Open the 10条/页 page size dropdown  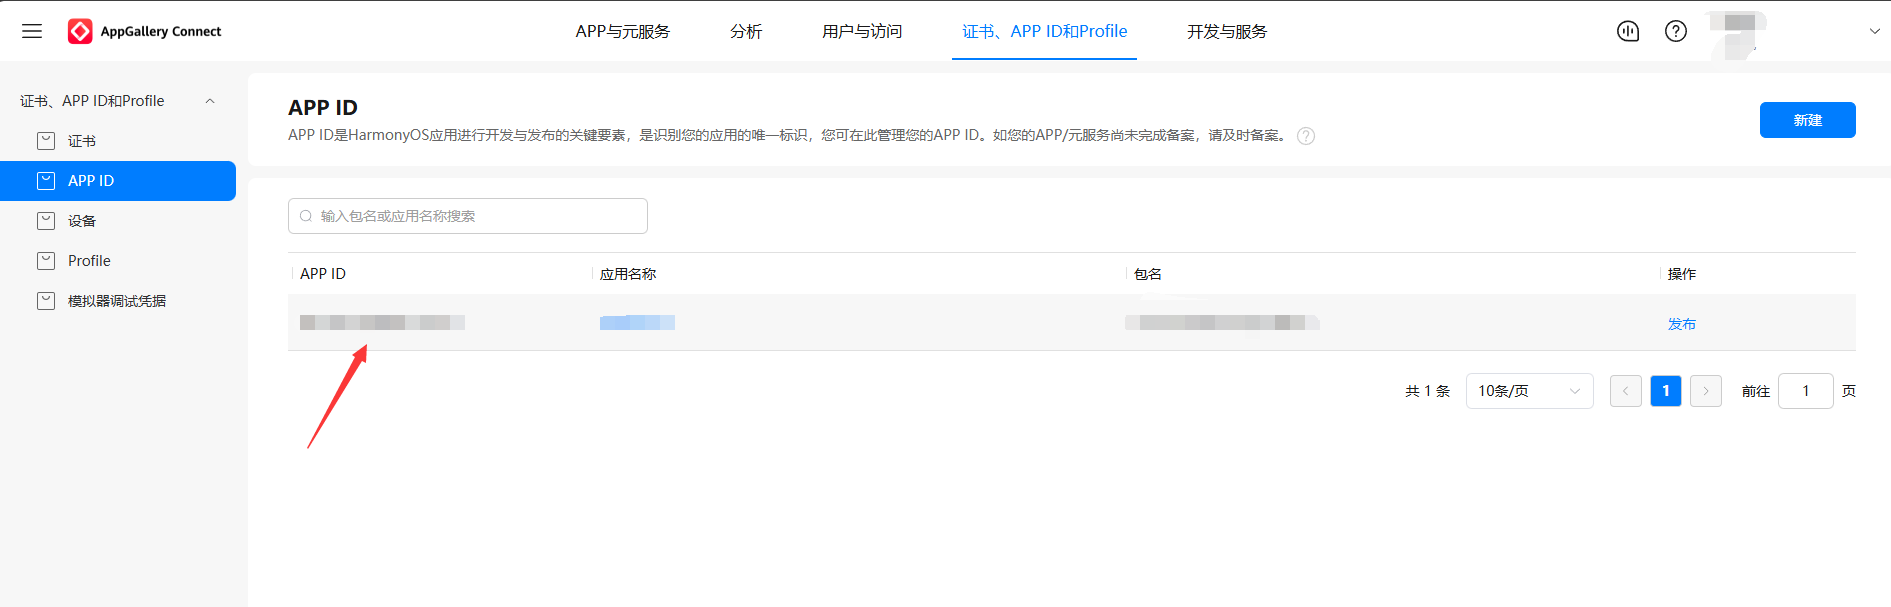[1530, 391]
